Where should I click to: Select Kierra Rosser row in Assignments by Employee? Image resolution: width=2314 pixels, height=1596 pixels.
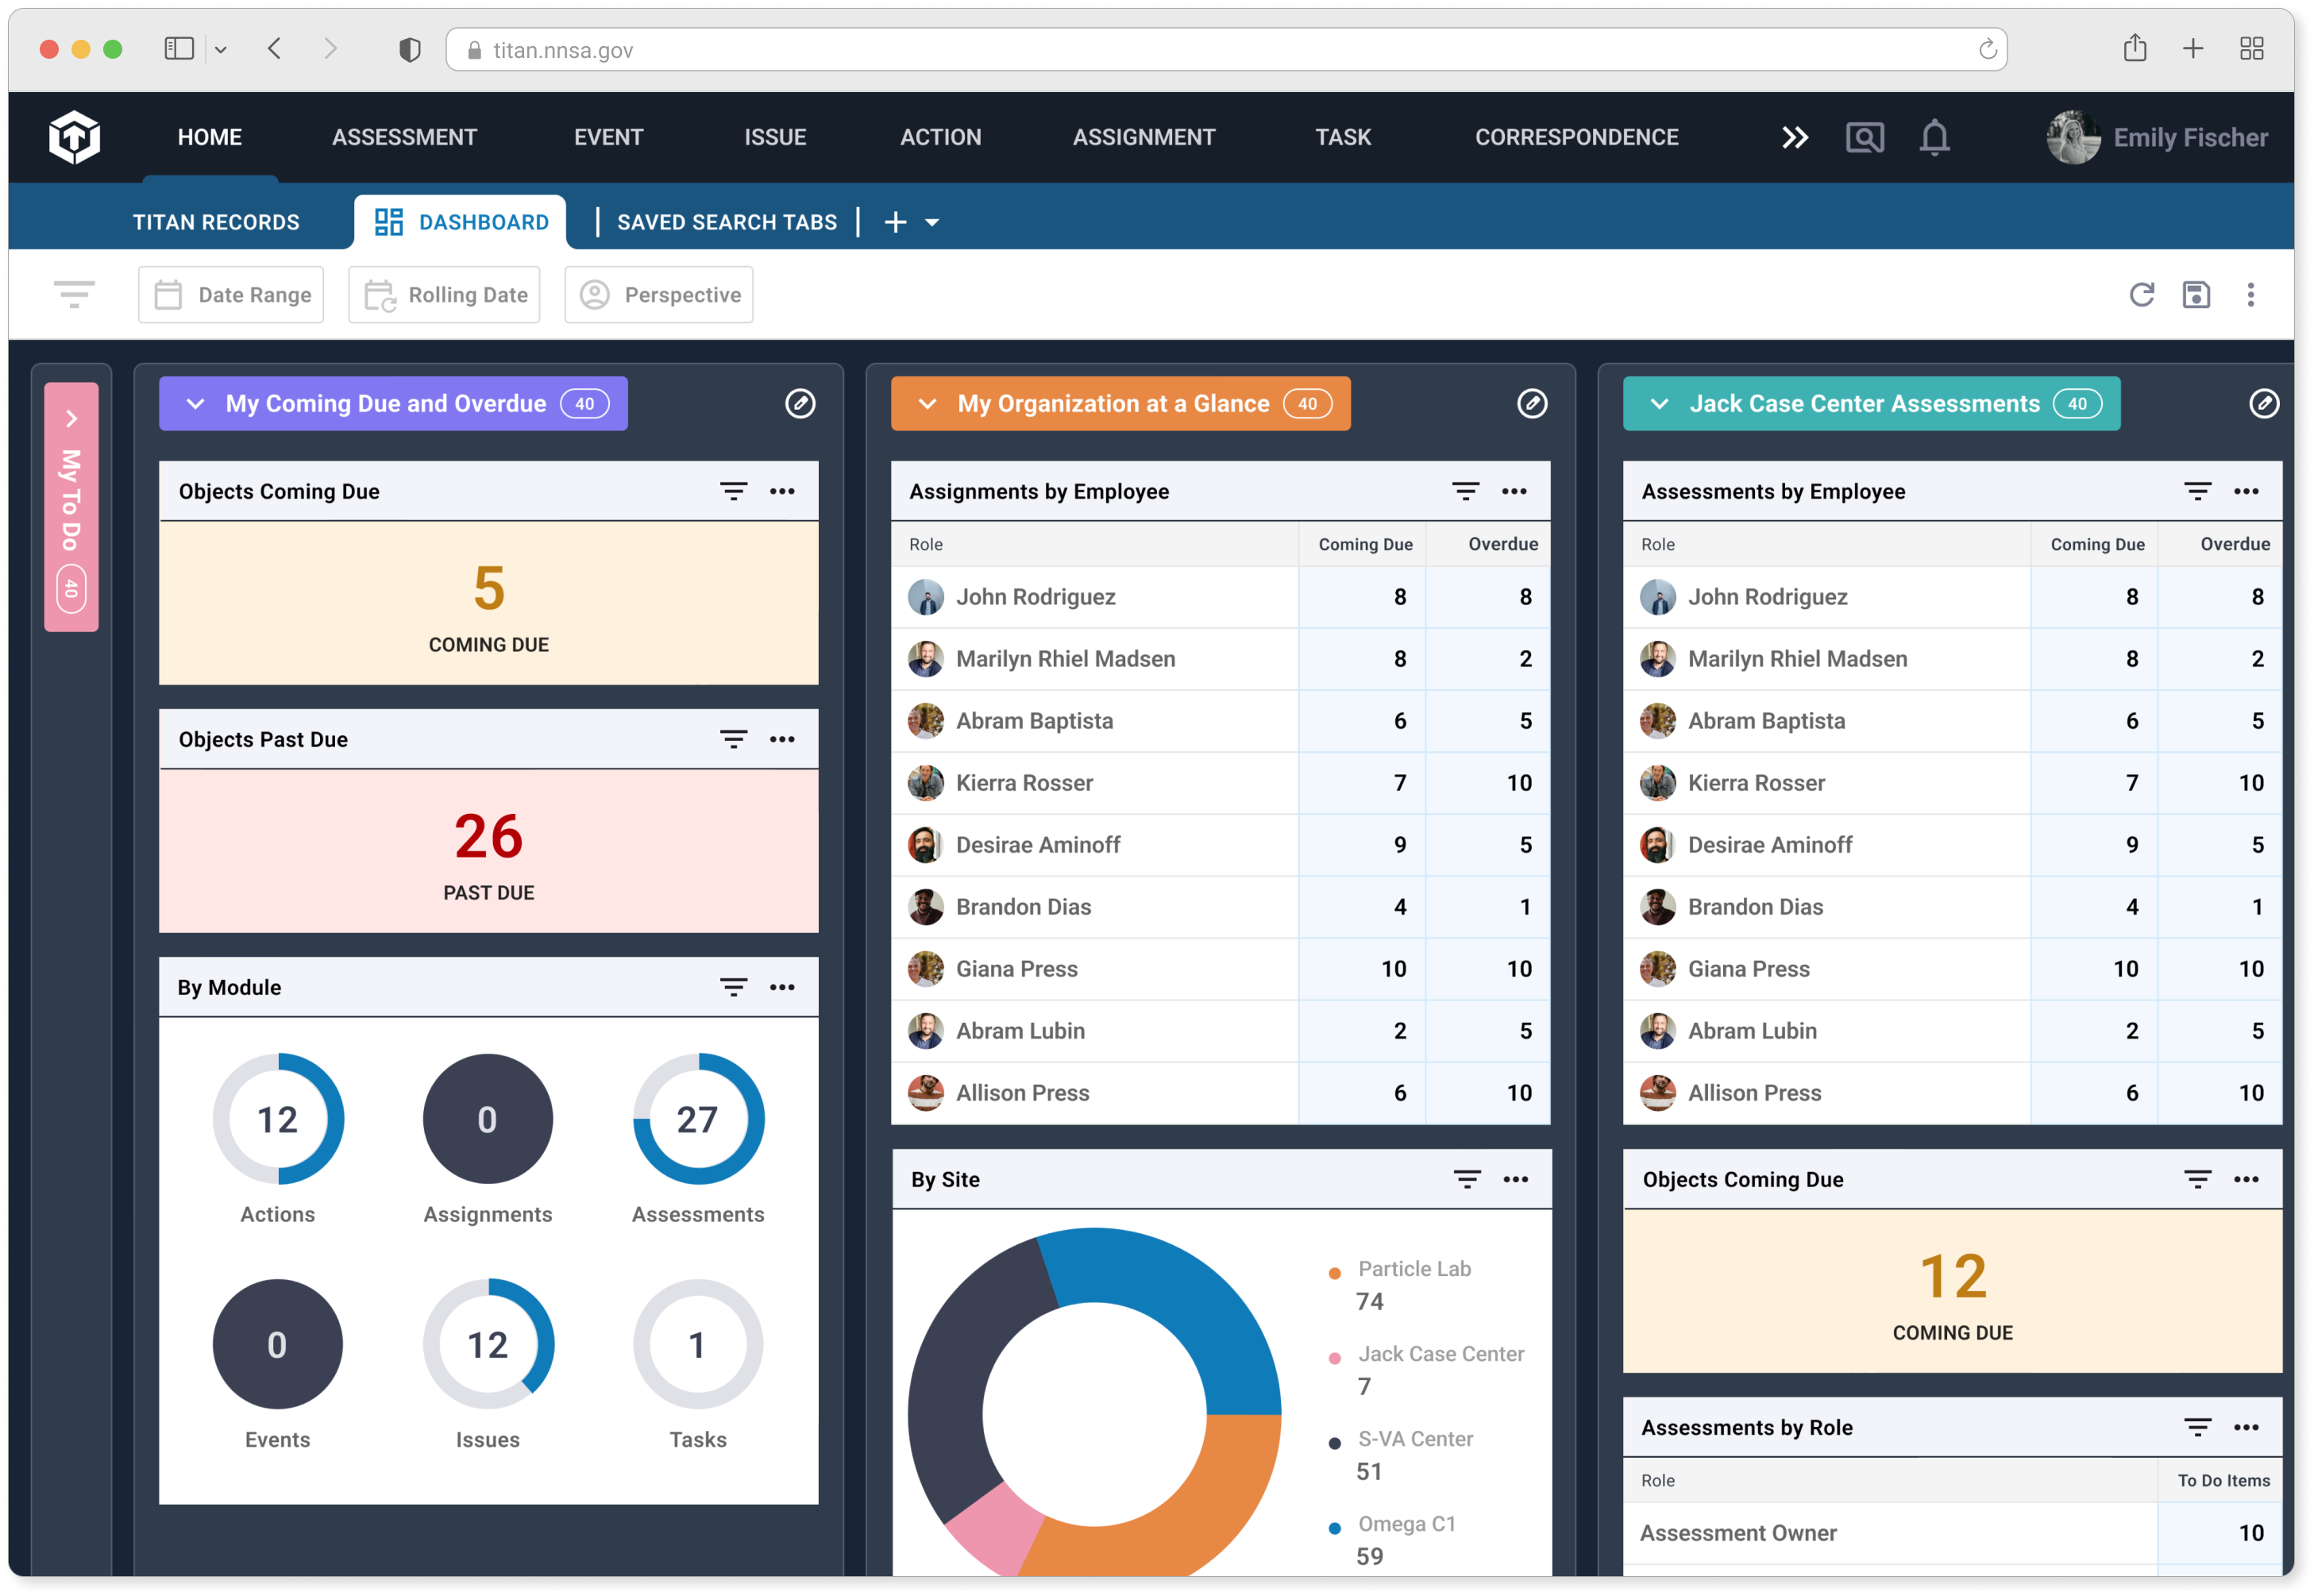1220,783
